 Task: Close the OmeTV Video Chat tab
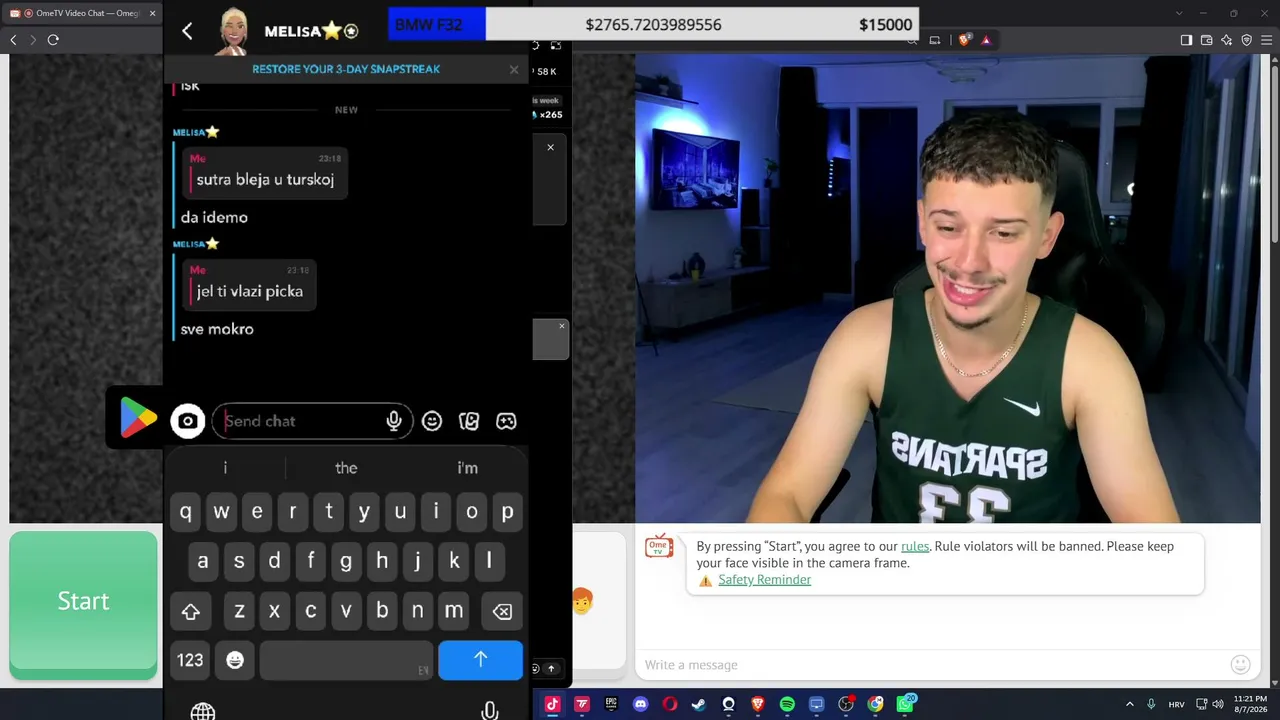point(153,13)
